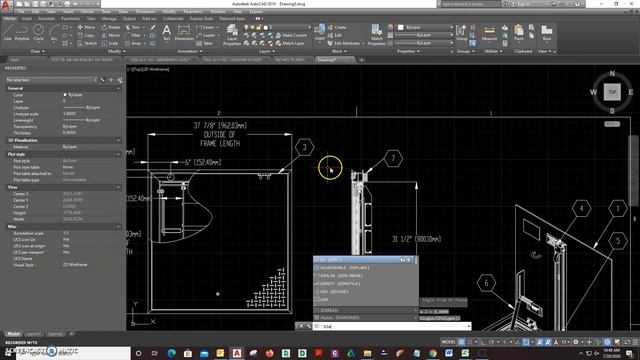Click the Make Current layer button

(291, 35)
